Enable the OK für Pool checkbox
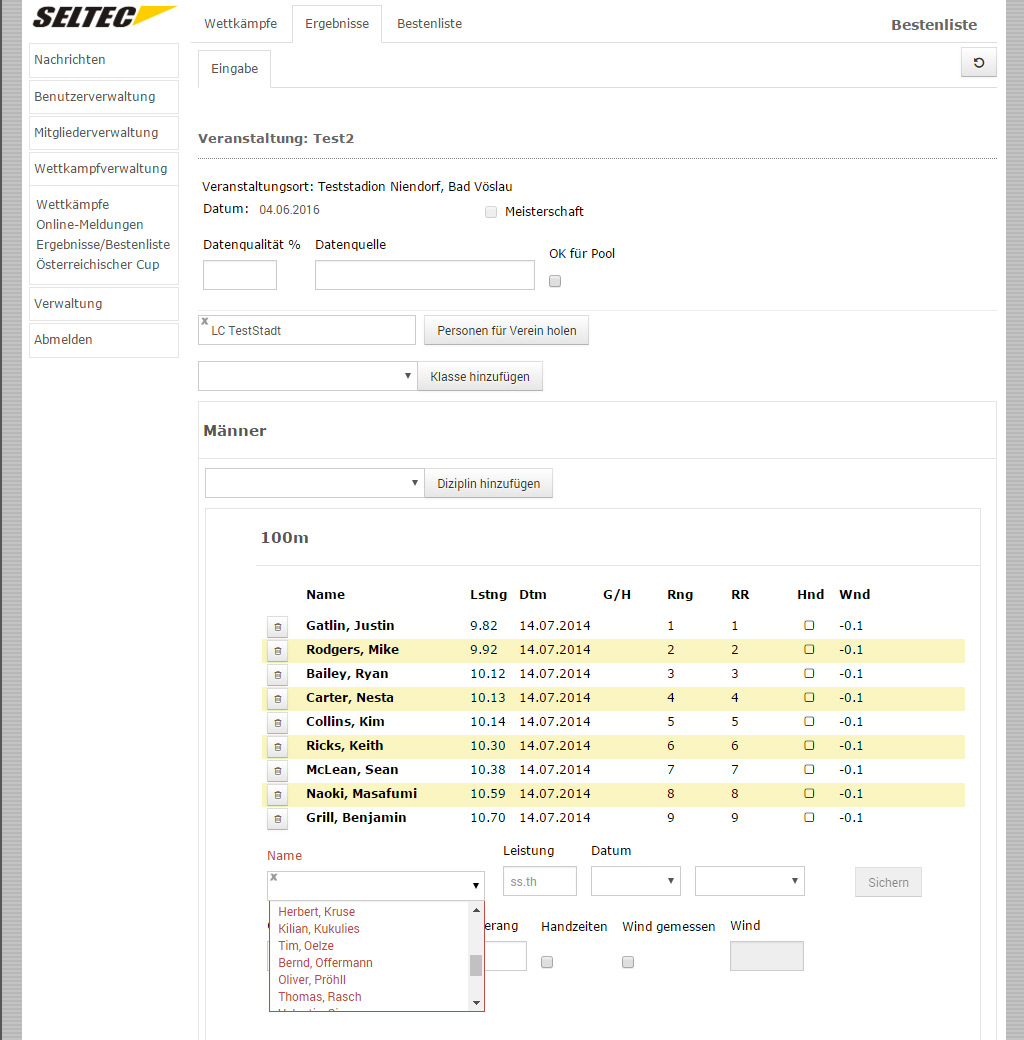 [555, 281]
